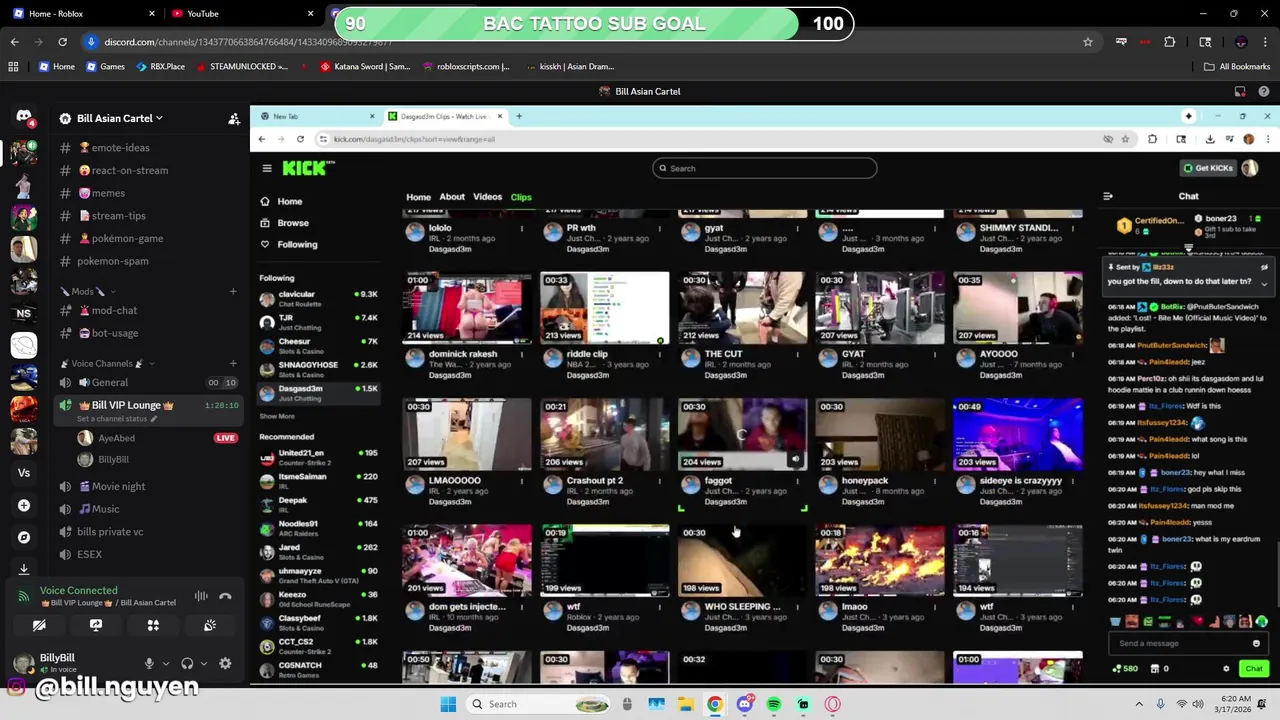The height and width of the screenshot is (720, 1280).
Task: Click the Discord download apps icon
Action: 24,568
